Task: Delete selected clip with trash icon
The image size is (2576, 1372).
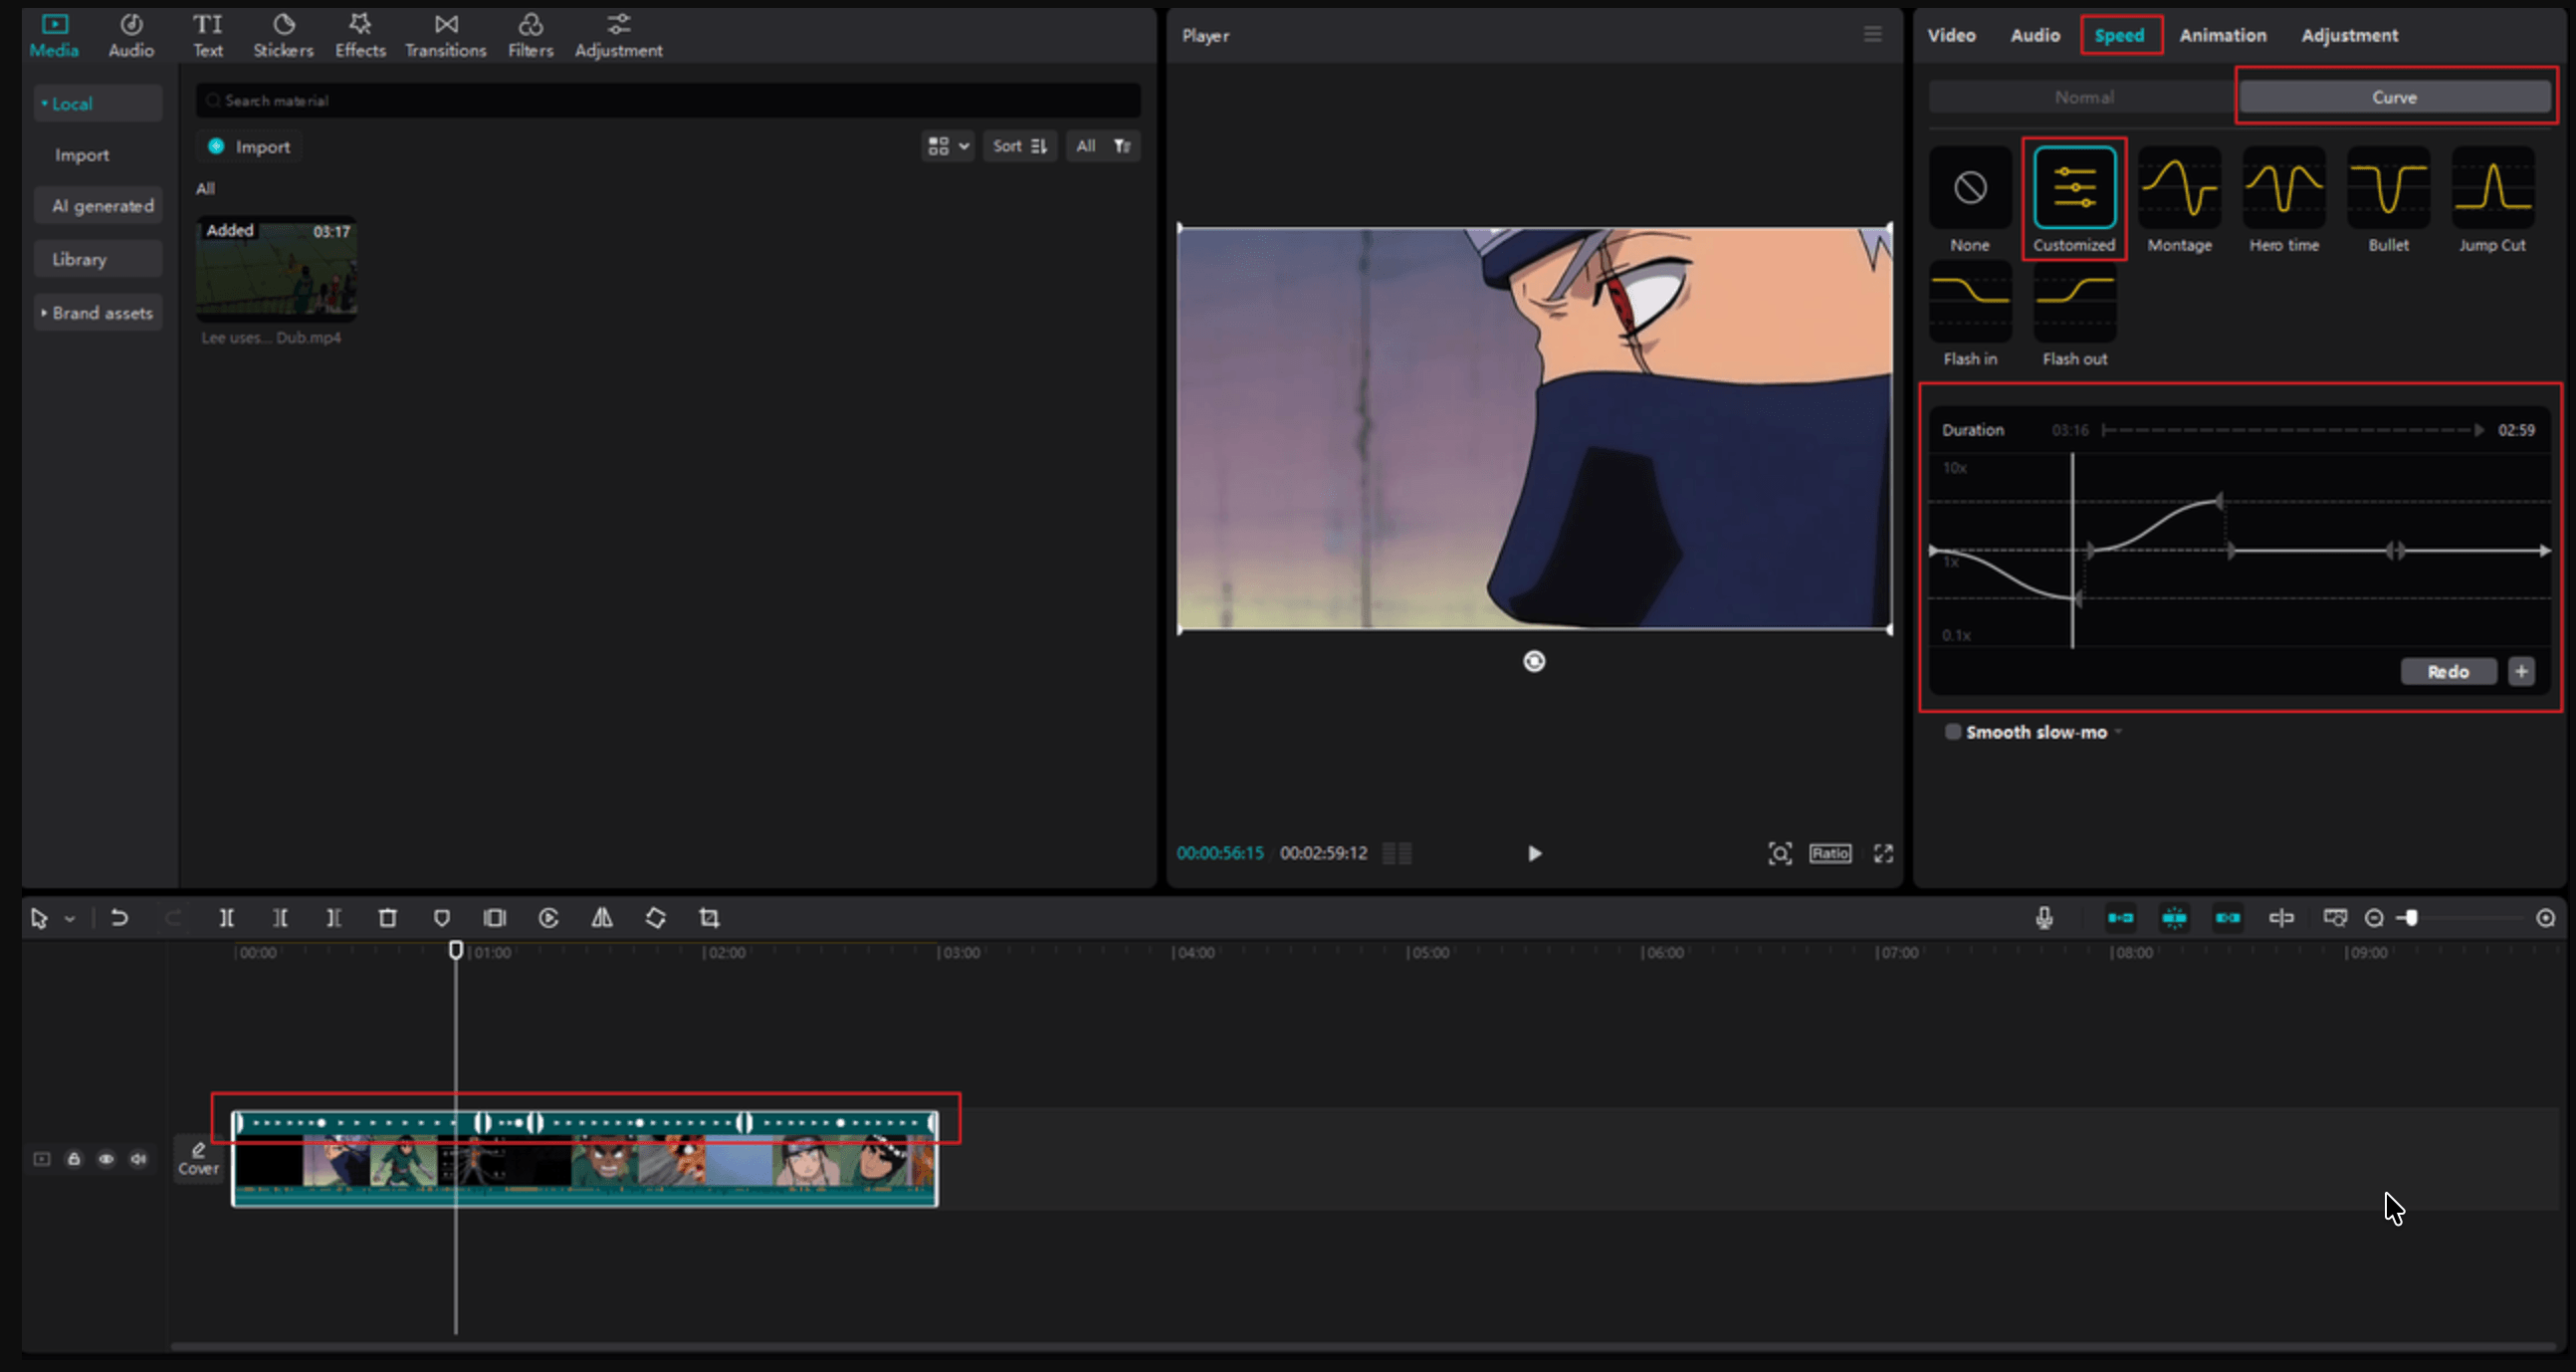Action: pos(388,918)
